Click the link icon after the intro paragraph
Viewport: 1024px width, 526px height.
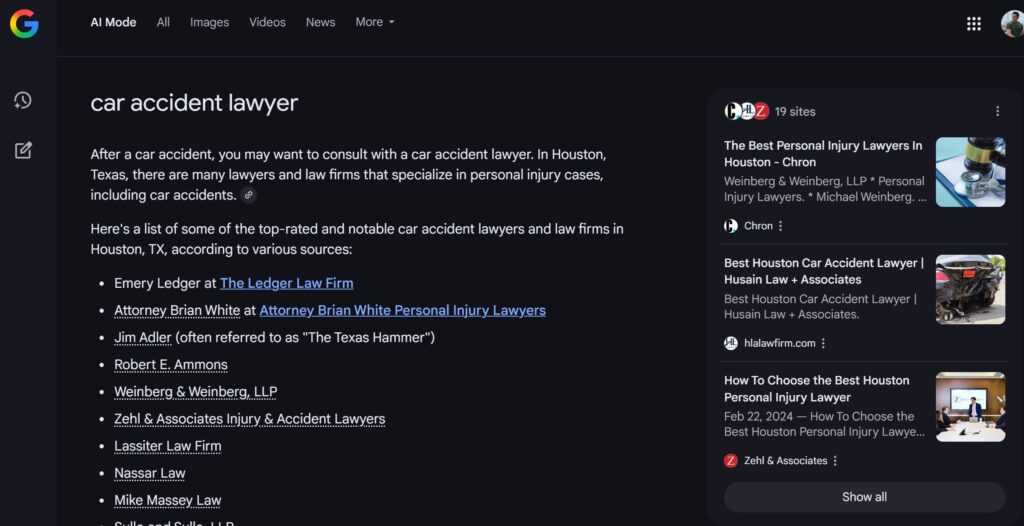[248, 195]
